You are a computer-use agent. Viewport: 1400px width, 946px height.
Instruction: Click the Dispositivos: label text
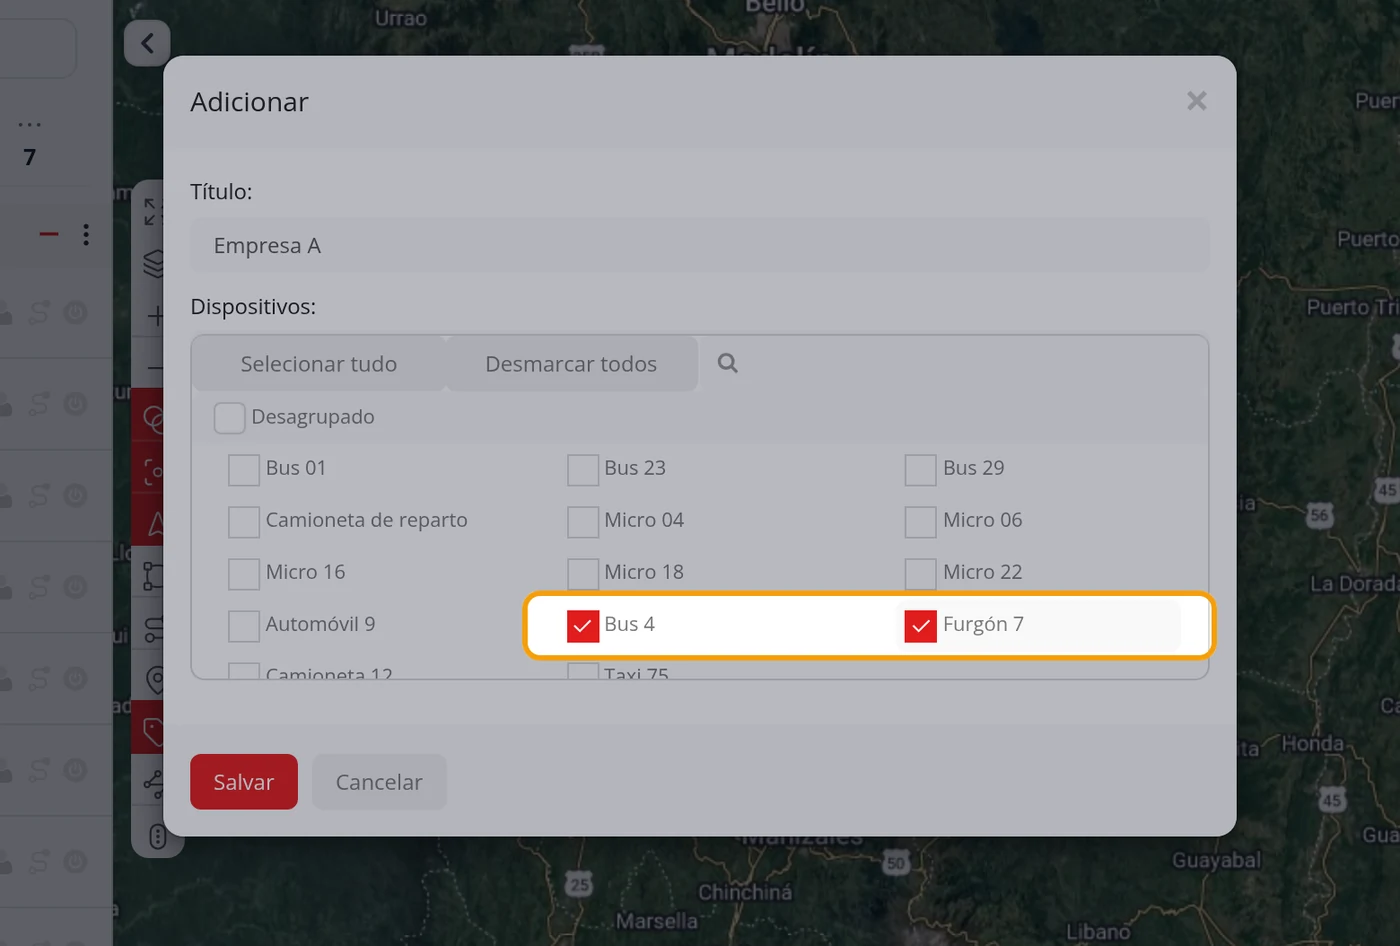click(253, 307)
